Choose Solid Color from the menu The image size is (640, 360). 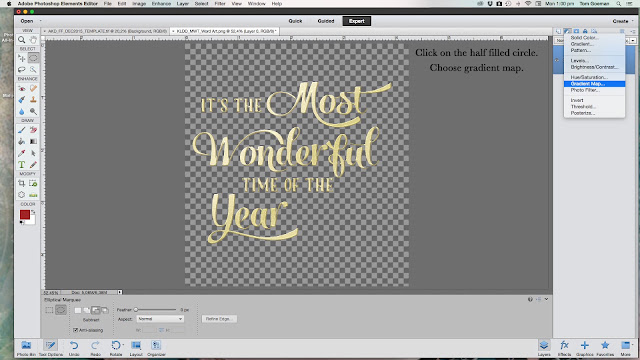coord(594,38)
